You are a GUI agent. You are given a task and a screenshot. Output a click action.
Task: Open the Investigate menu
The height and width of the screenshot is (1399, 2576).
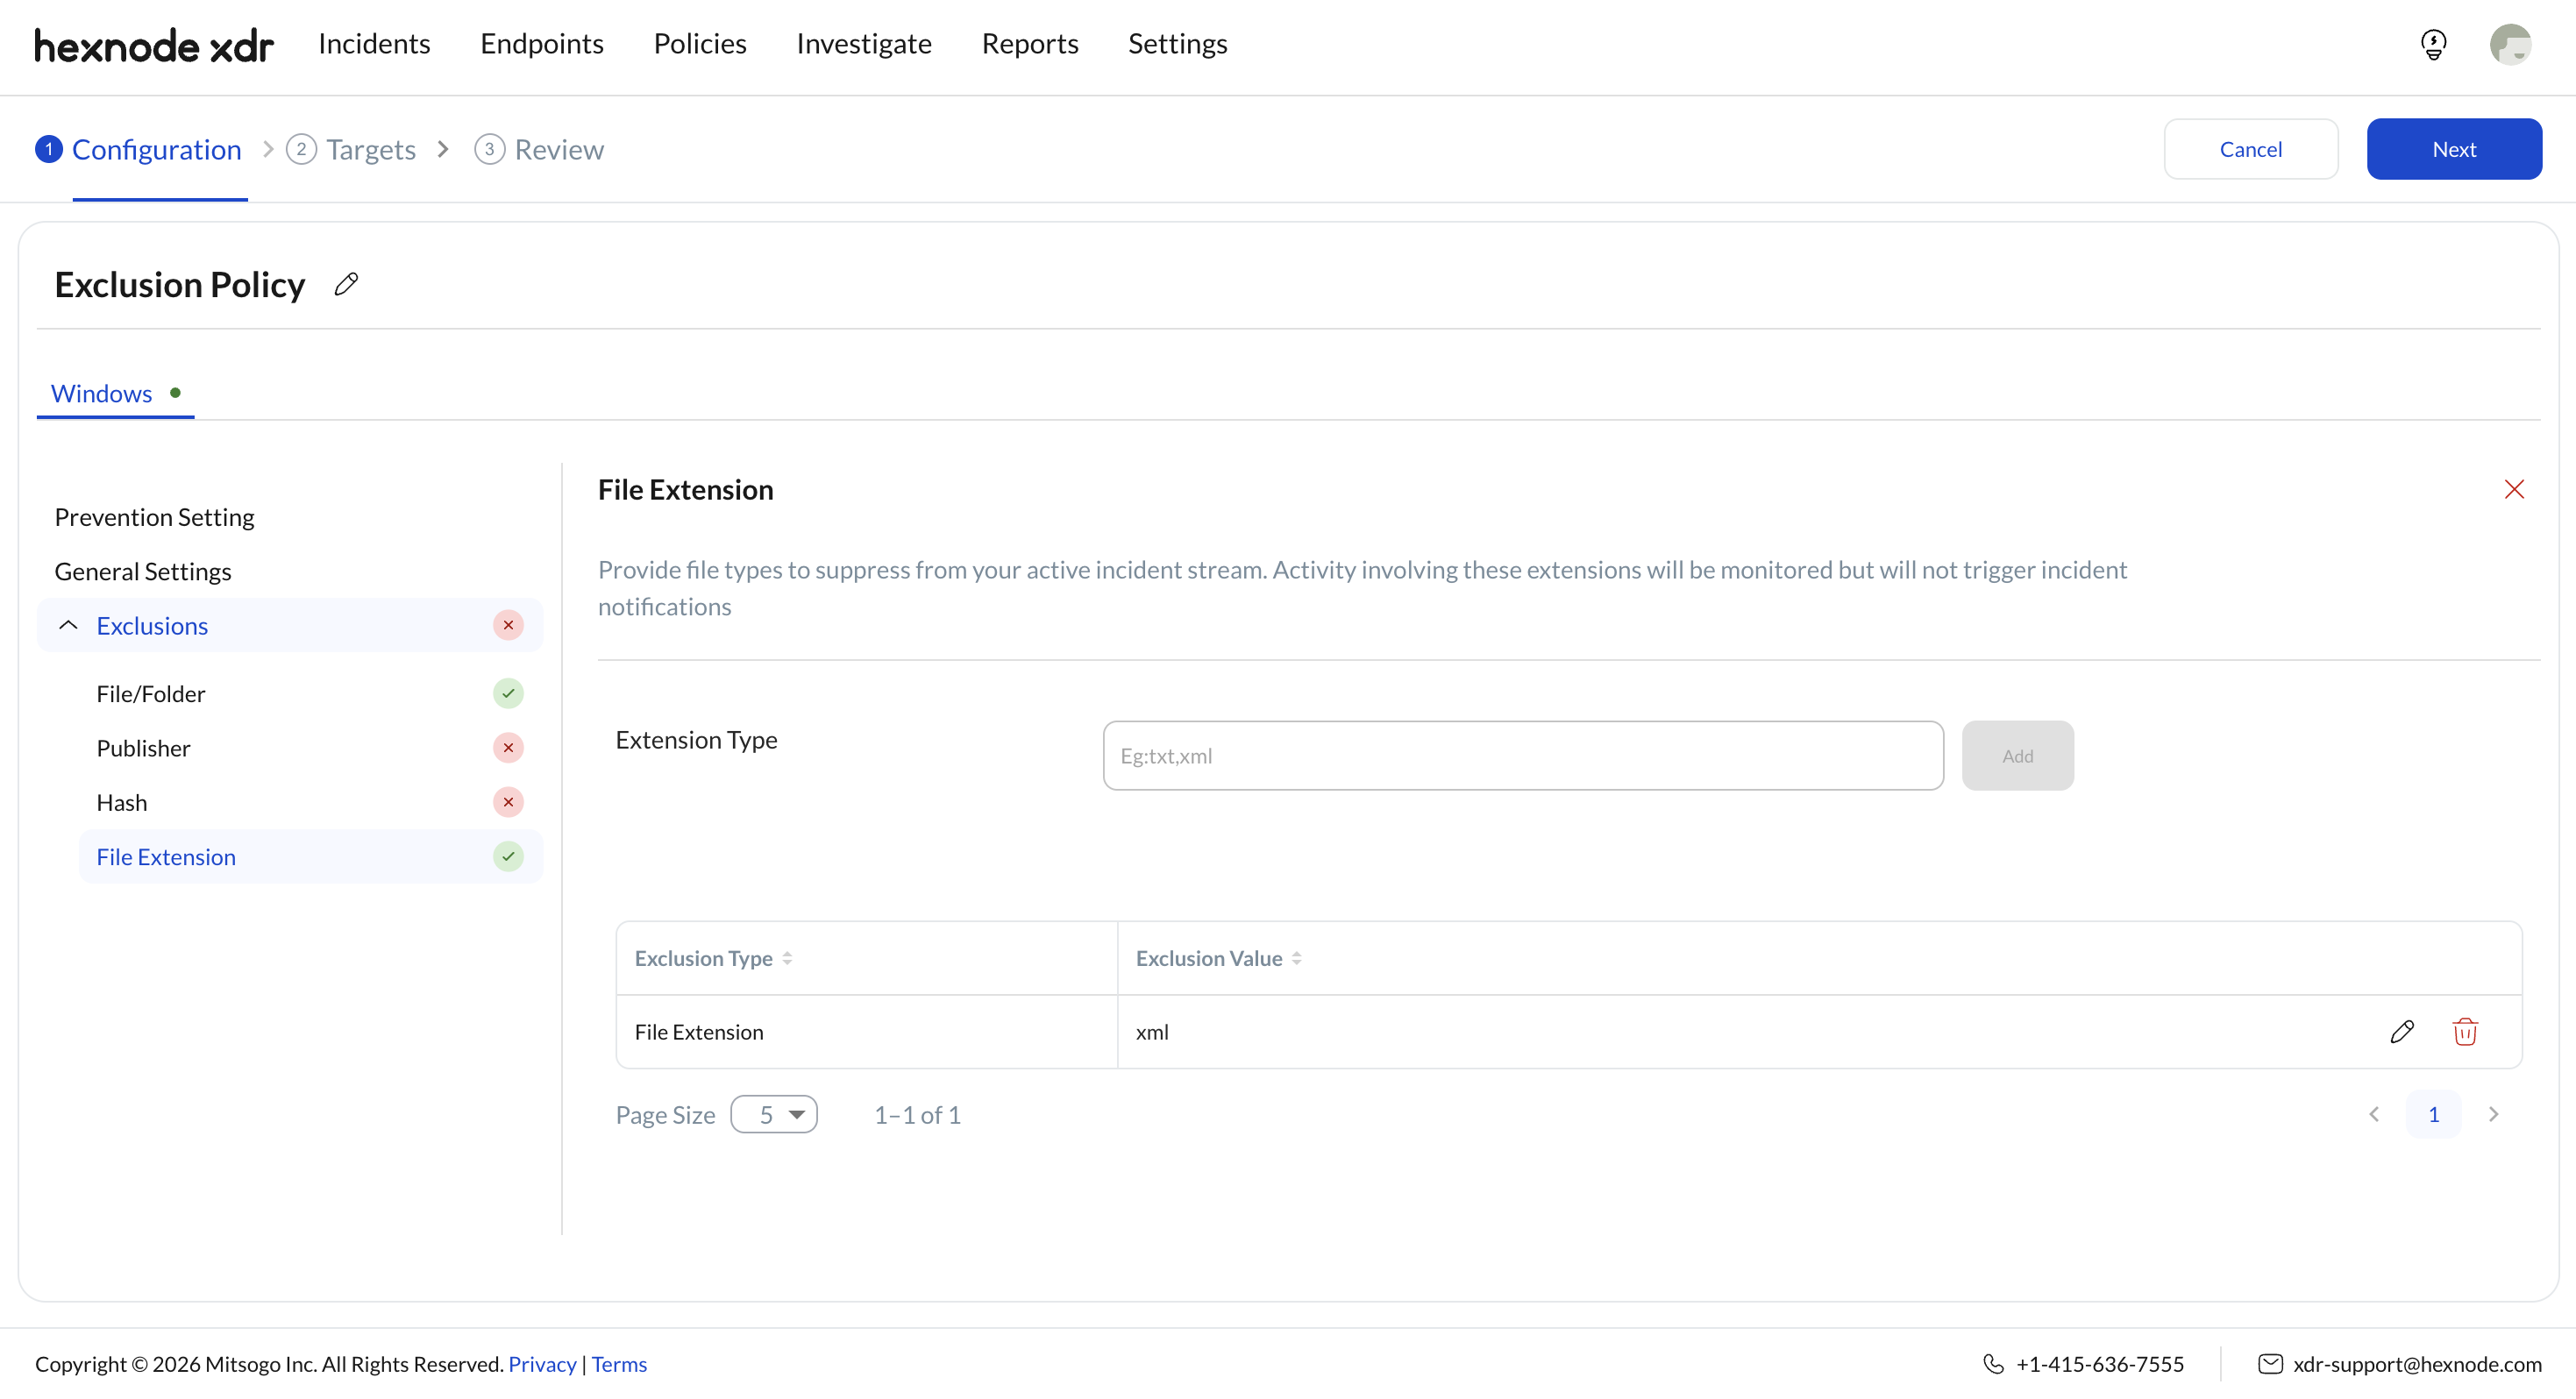[x=864, y=44]
